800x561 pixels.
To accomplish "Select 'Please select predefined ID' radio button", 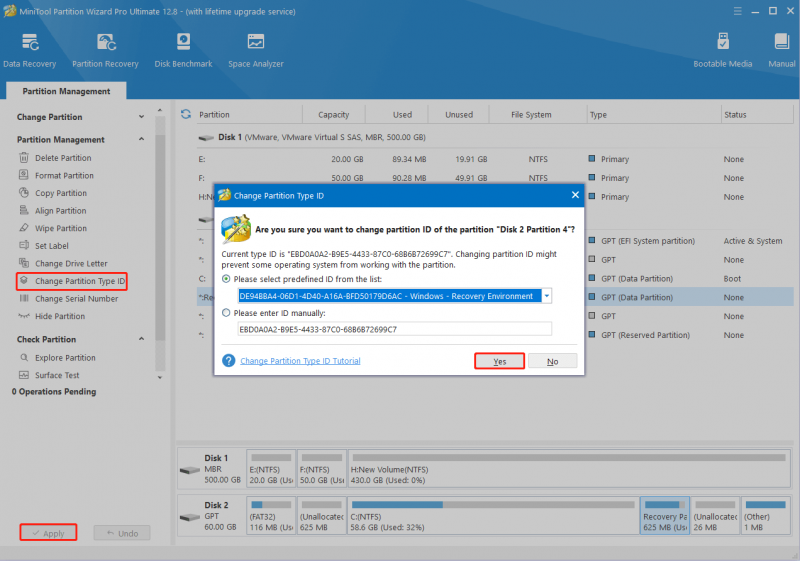I will point(226,279).
